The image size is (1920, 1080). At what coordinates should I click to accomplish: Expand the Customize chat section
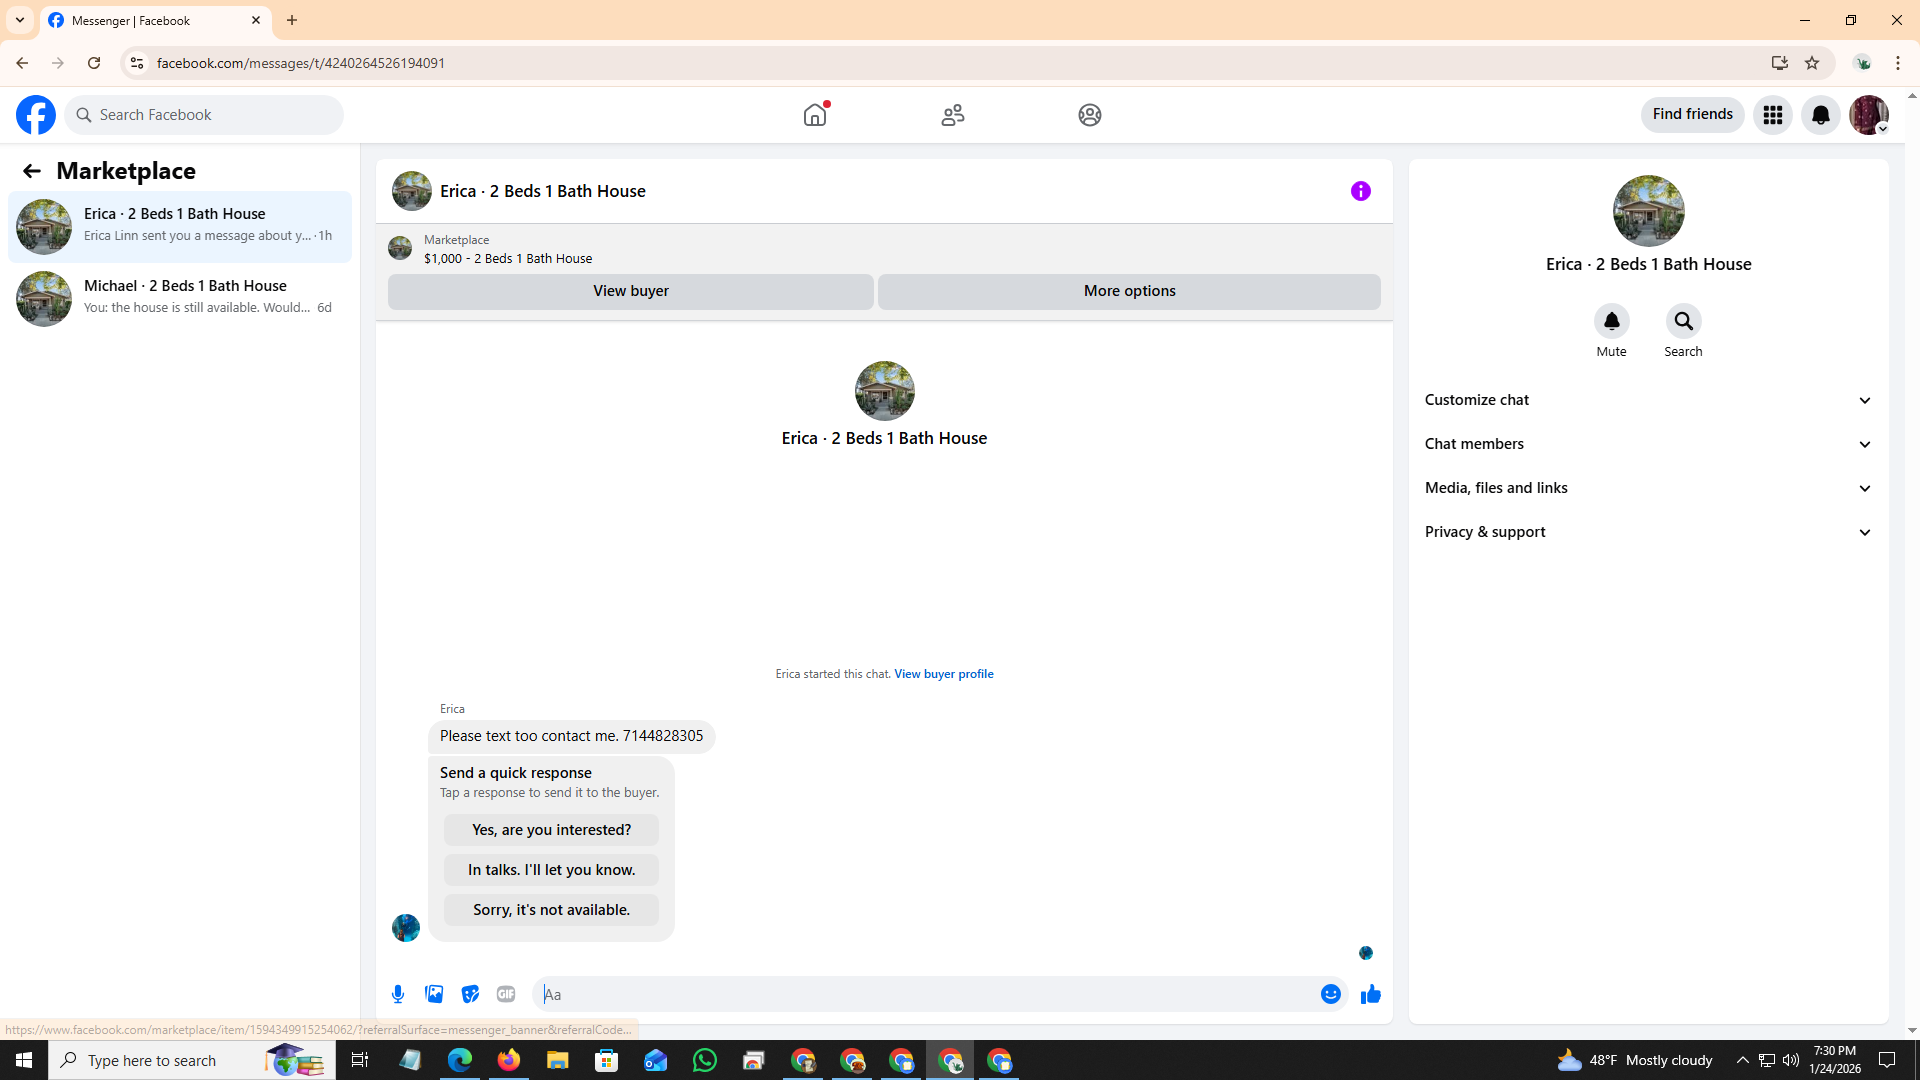1648,400
